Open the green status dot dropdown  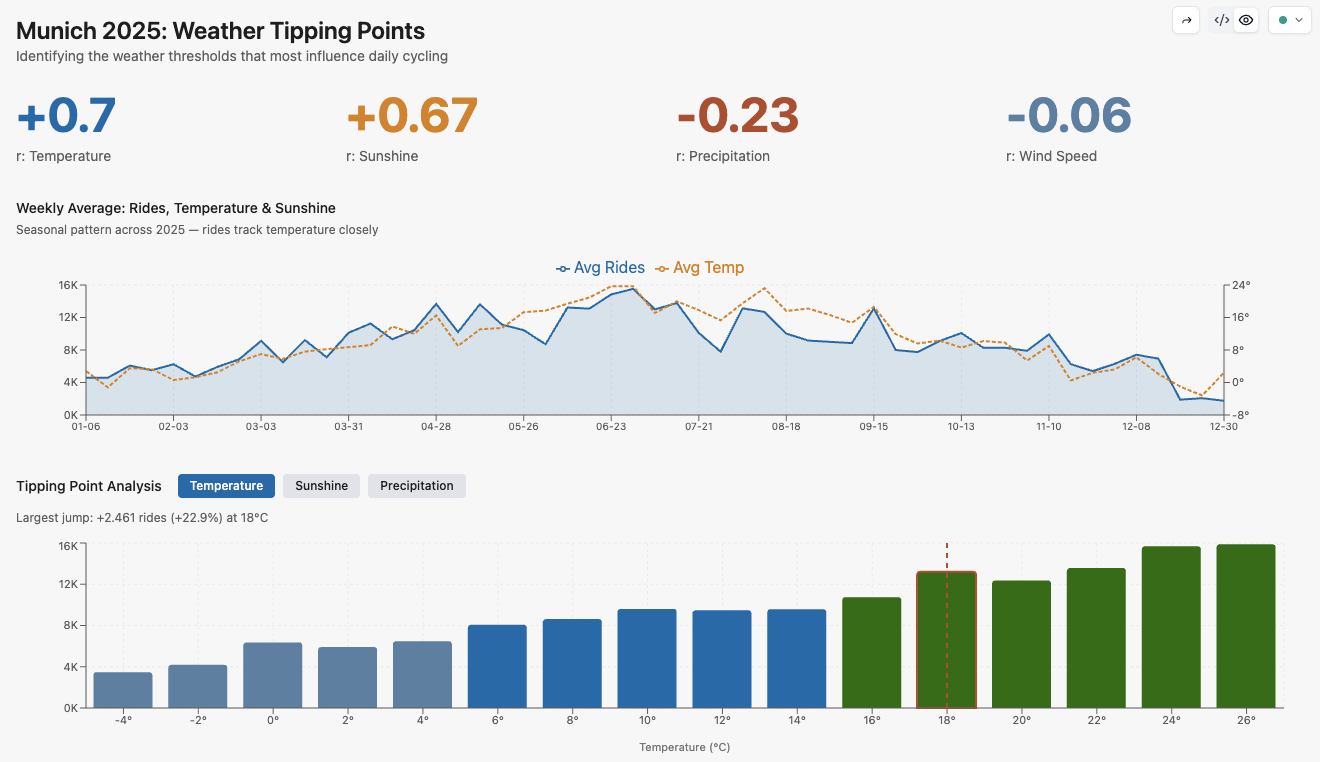pyautogui.click(x=1289, y=20)
